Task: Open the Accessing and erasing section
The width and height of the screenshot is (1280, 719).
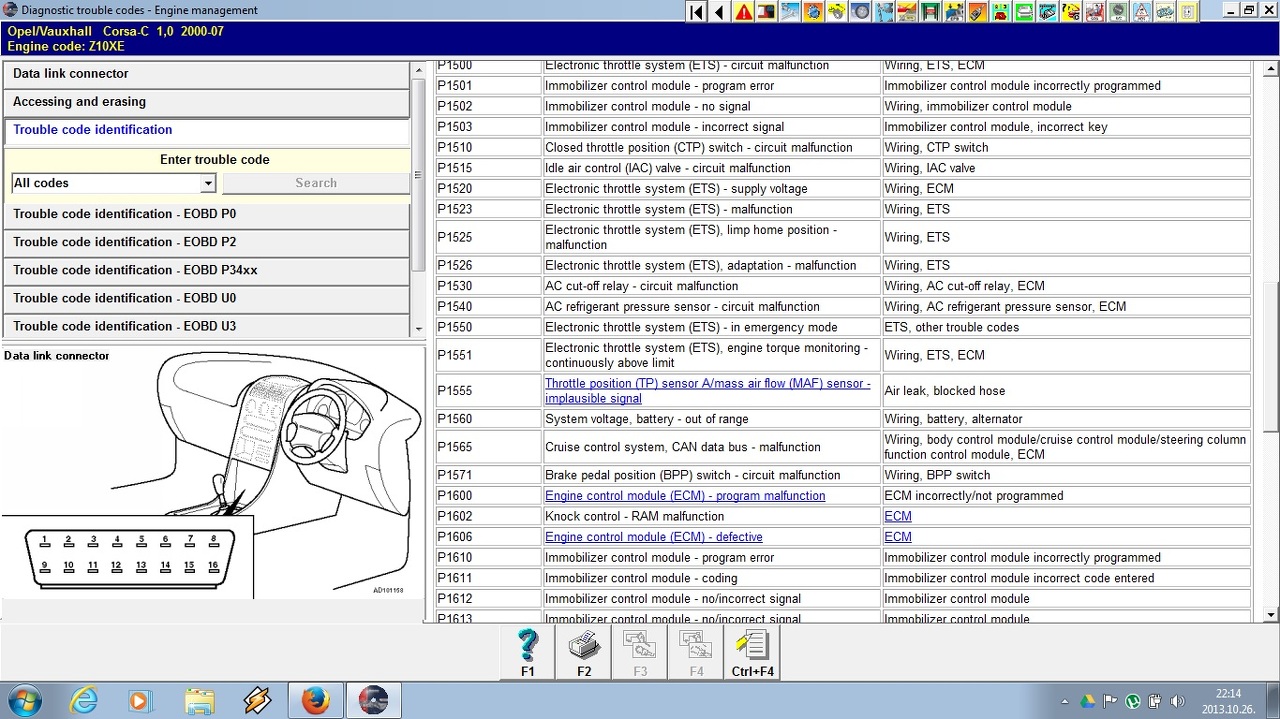Action: [x=206, y=102]
